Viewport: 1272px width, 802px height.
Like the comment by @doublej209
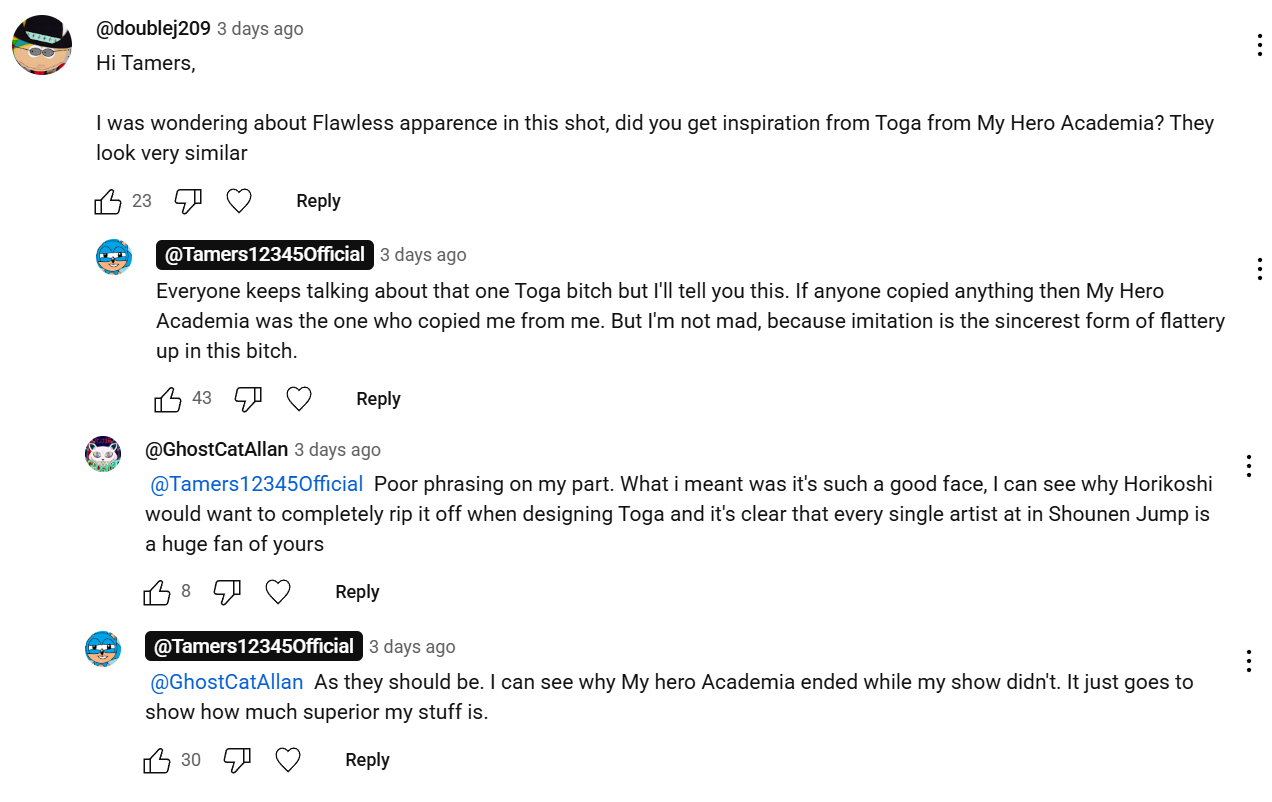coord(108,202)
